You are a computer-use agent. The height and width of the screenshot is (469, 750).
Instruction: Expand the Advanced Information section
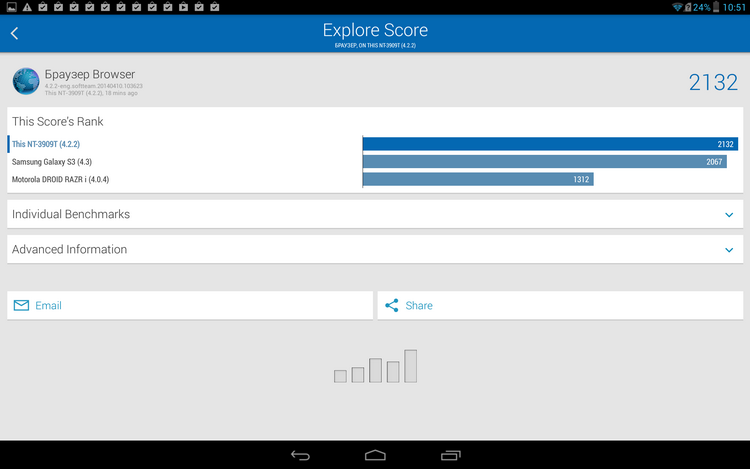pos(375,249)
